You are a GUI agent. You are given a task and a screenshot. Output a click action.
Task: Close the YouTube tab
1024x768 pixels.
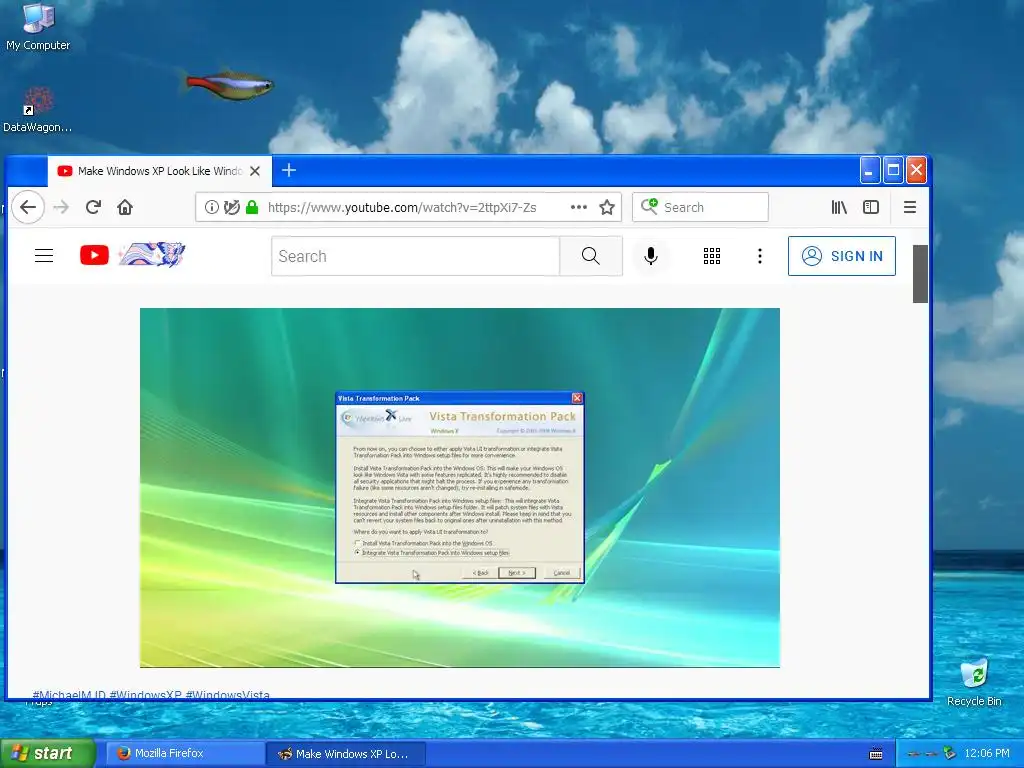pos(255,171)
